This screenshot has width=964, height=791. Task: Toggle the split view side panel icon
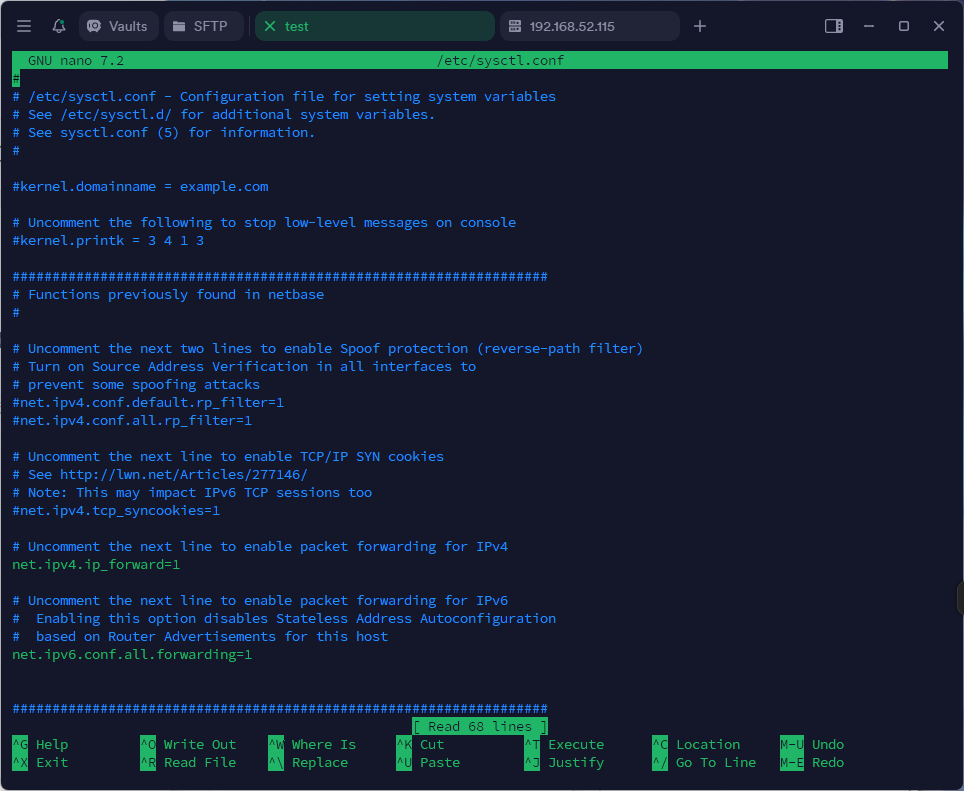click(833, 26)
